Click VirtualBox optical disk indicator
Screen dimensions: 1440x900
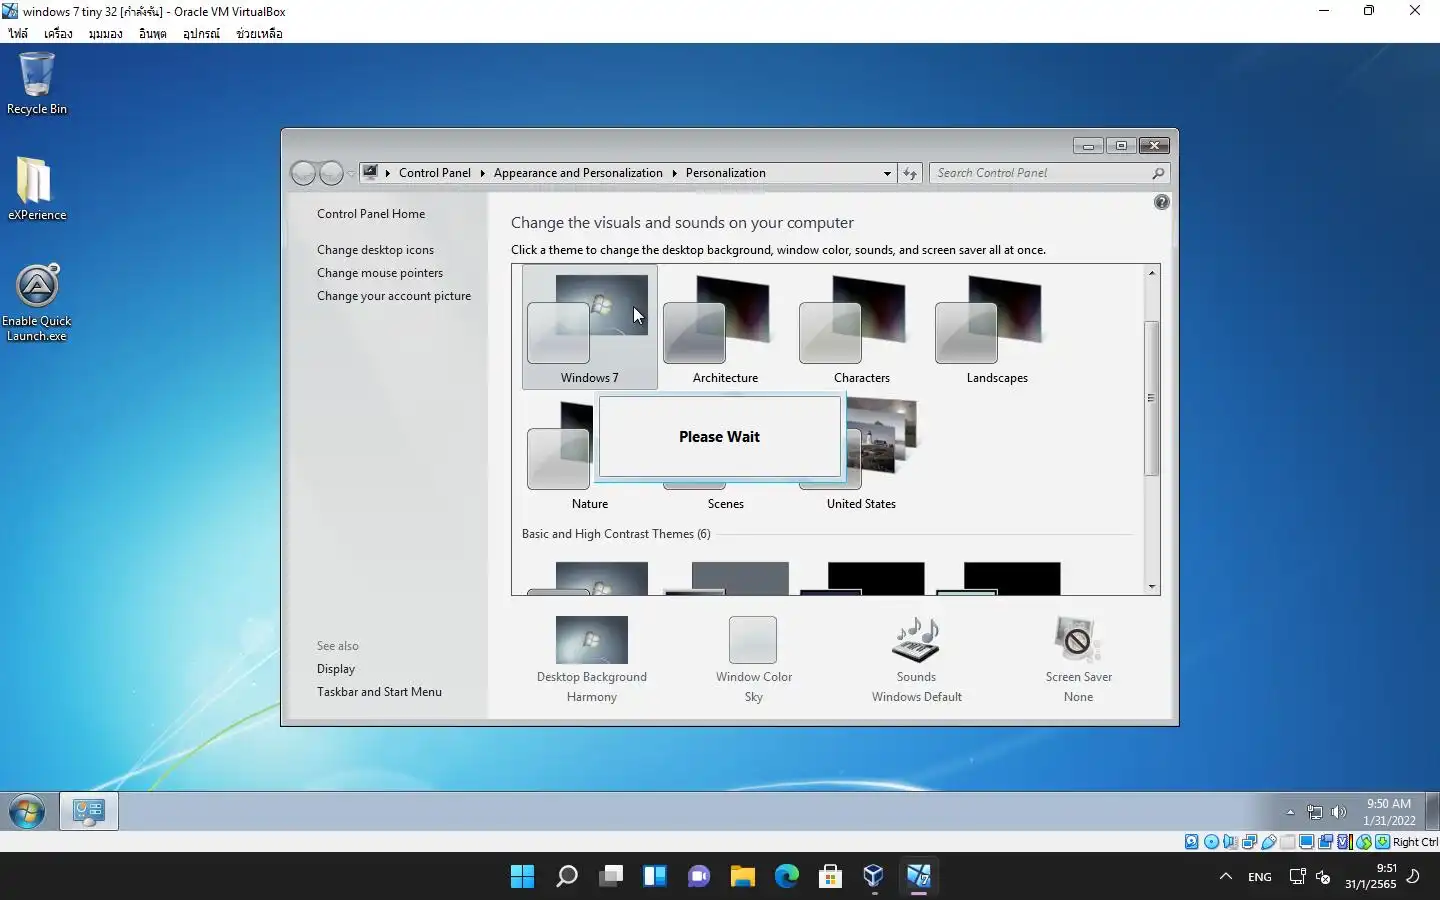point(1211,842)
